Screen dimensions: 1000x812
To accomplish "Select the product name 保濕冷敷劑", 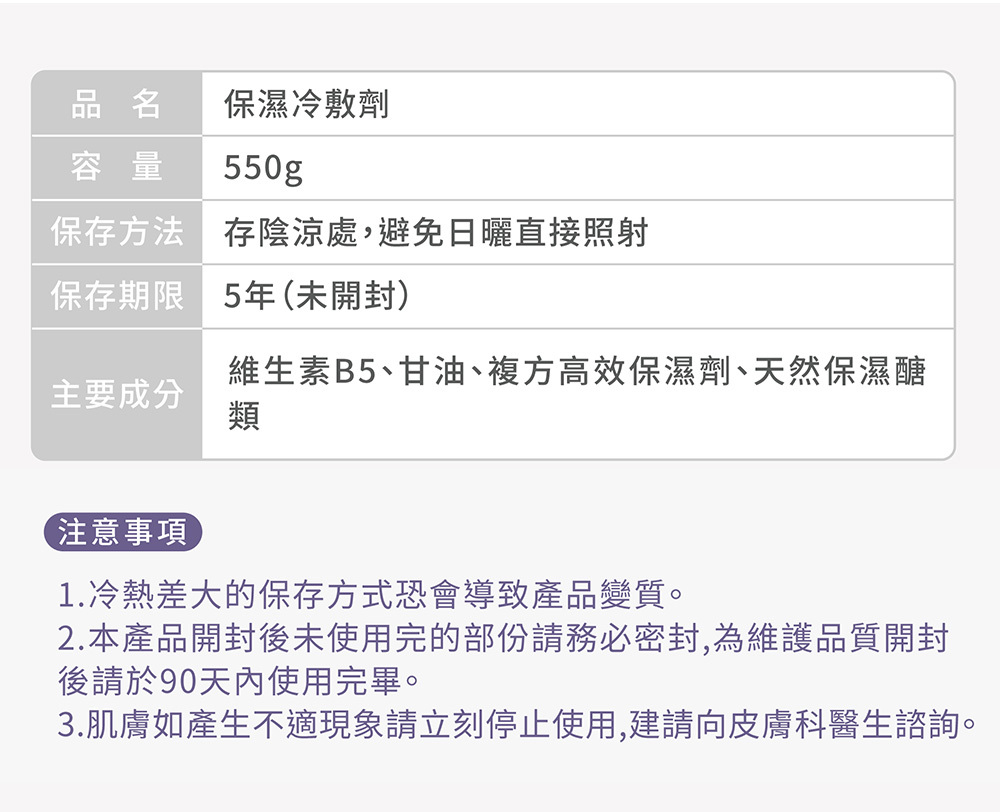I will (306, 104).
